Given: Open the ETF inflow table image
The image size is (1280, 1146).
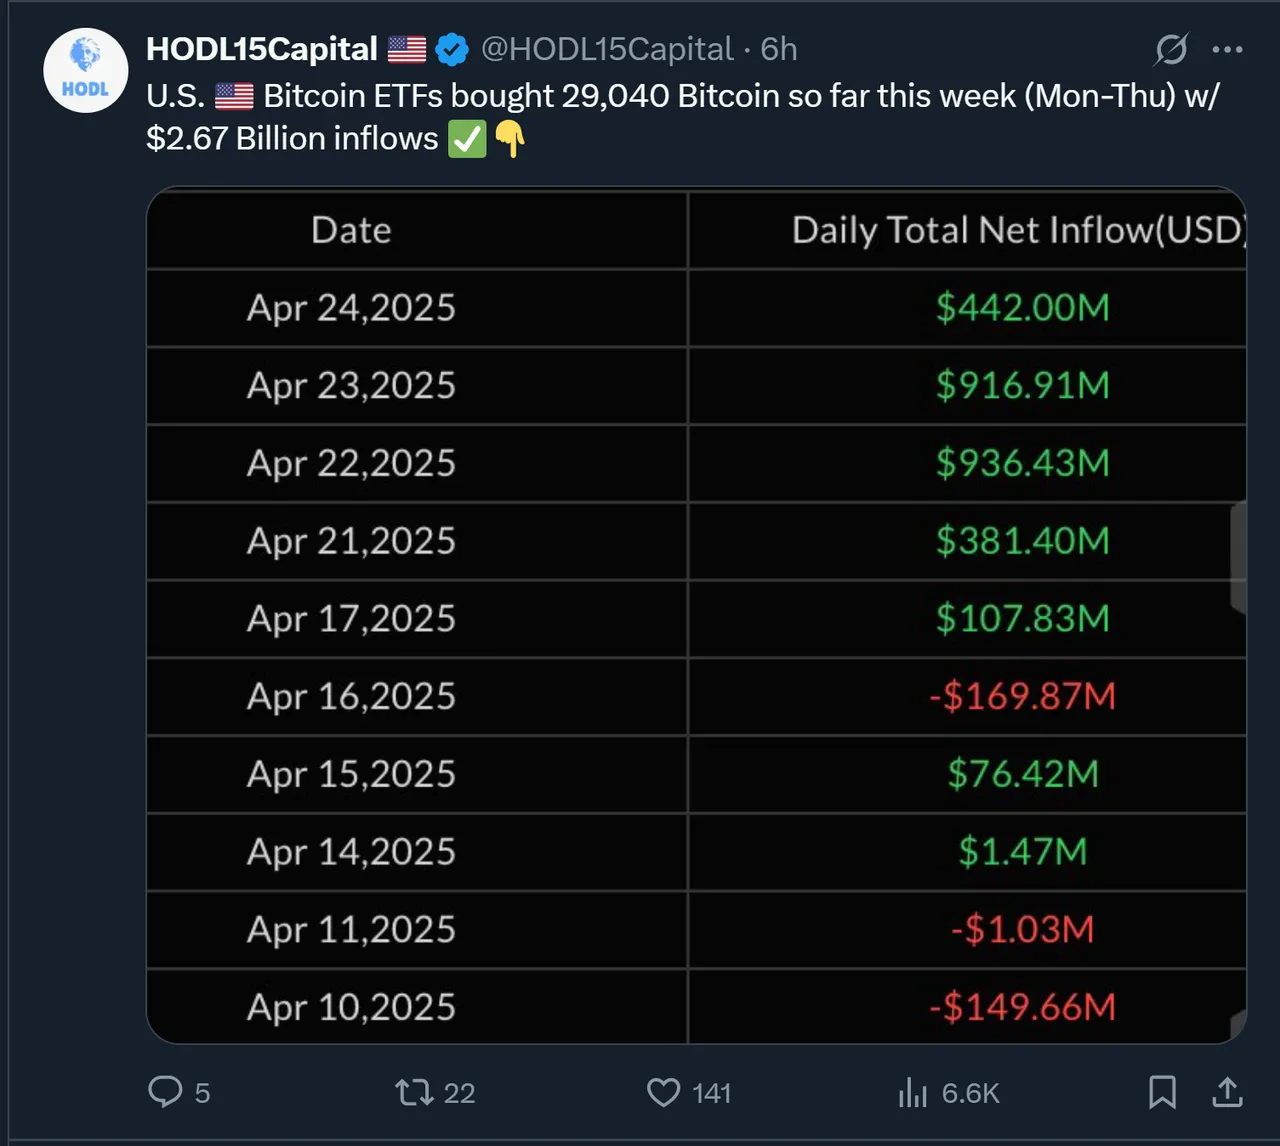Looking at the screenshot, I should [x=697, y=615].
